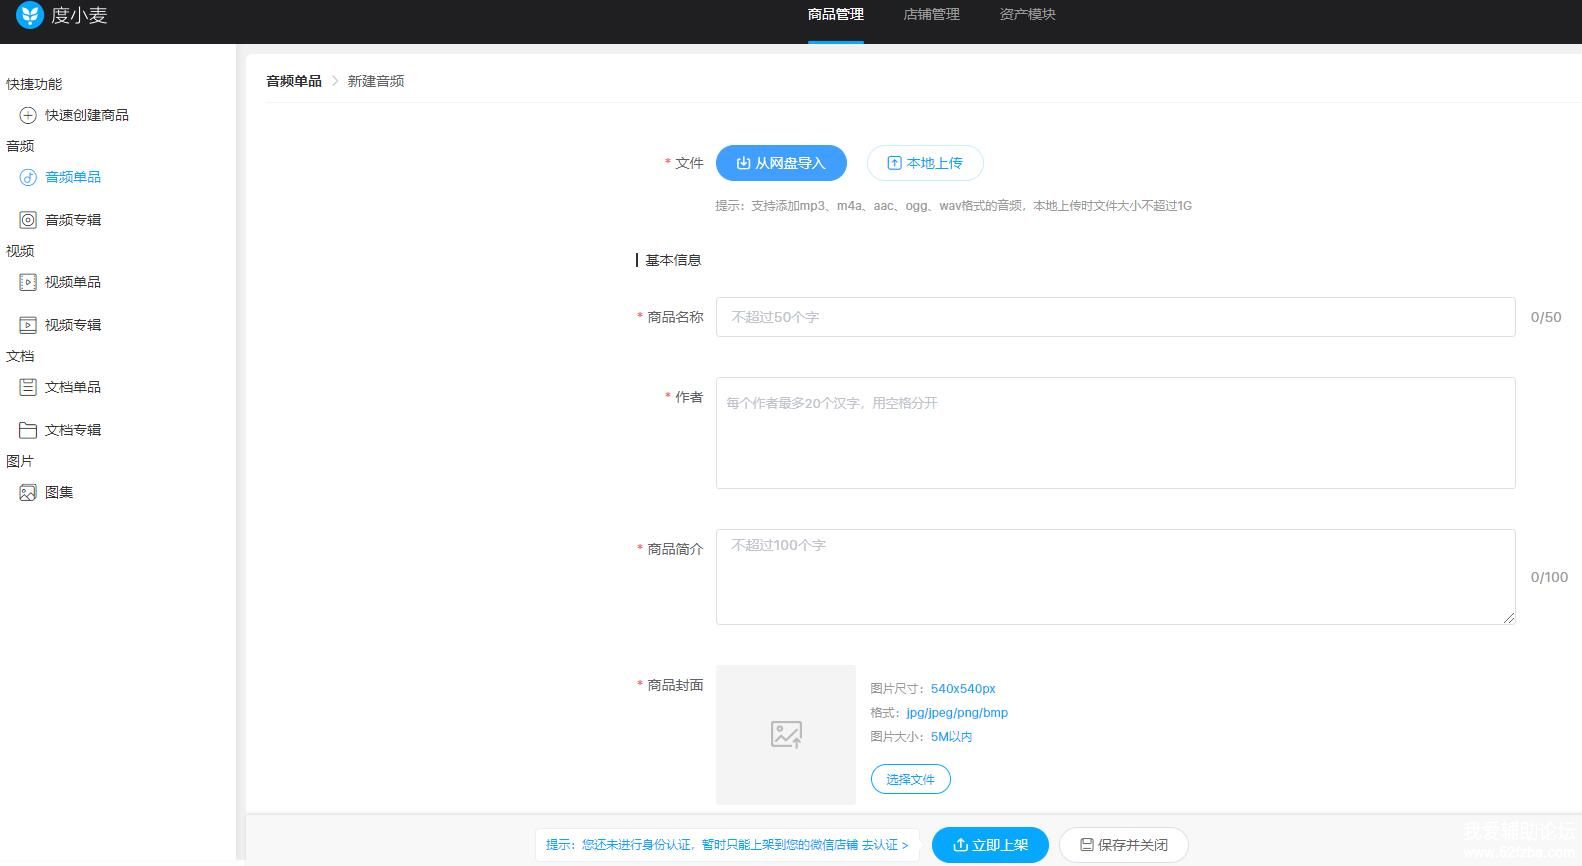Go to the 资产模块 tab
This screenshot has width=1582, height=866.
click(x=1027, y=15)
